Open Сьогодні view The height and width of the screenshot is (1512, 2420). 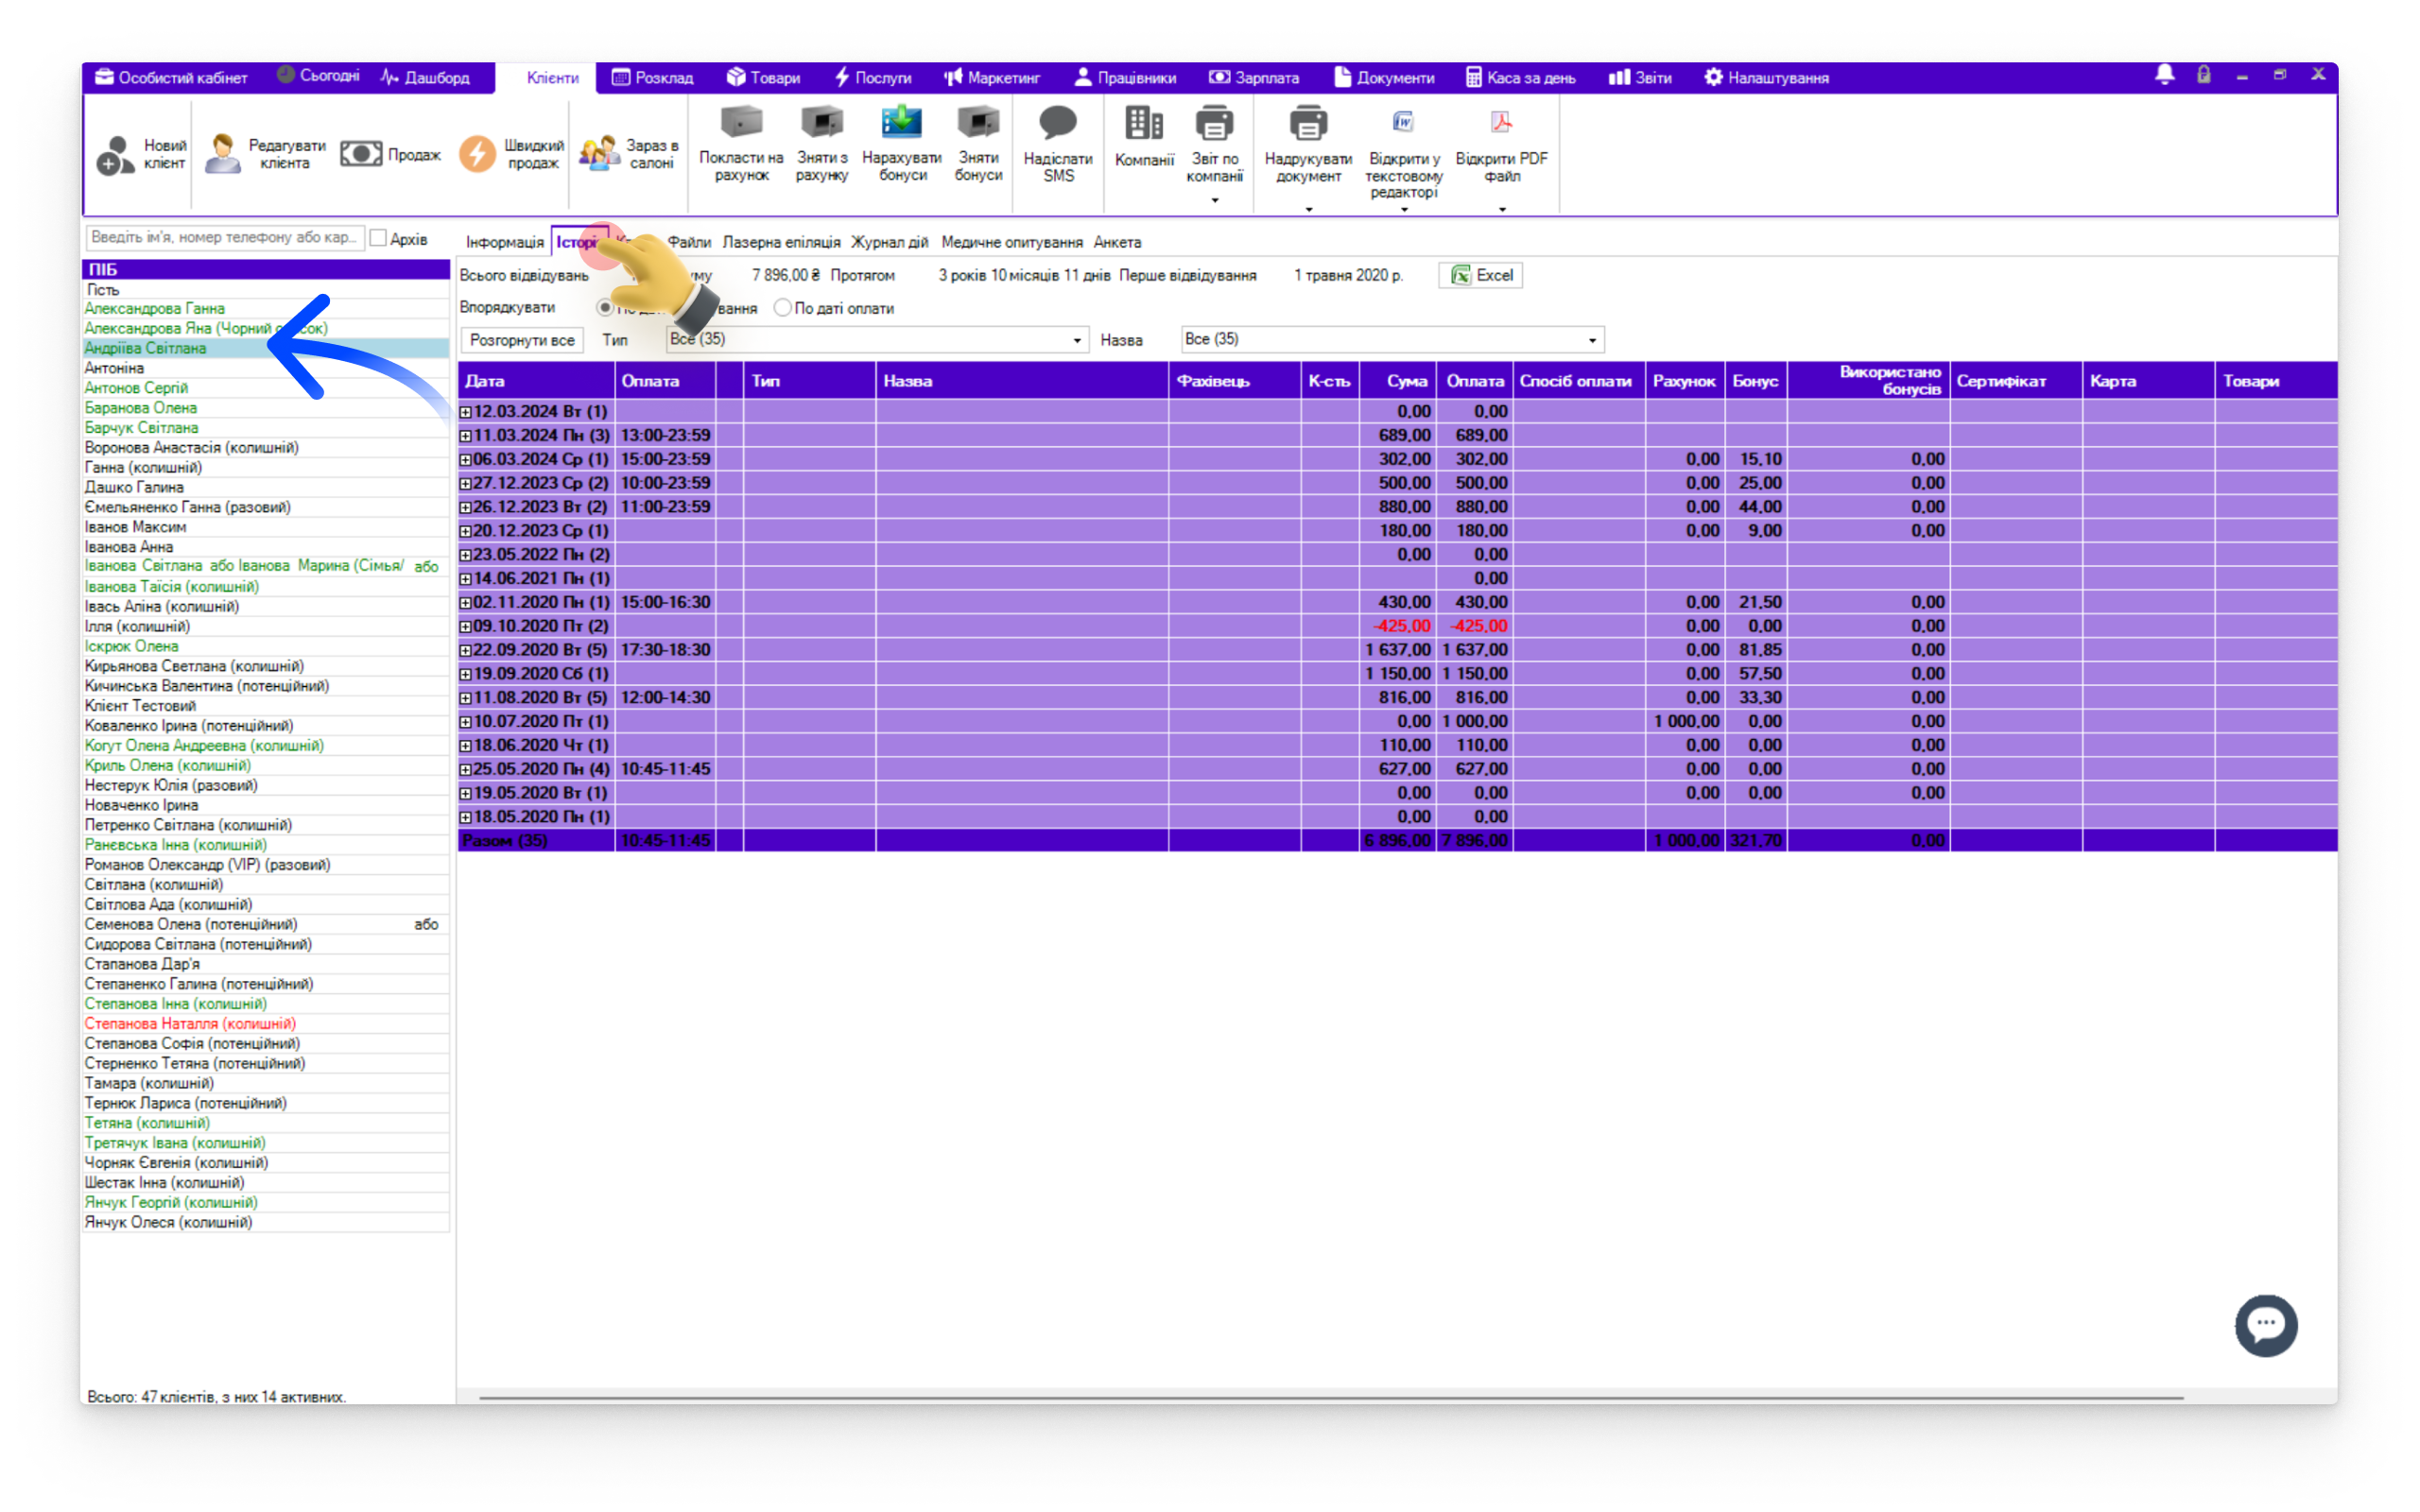click(x=318, y=76)
